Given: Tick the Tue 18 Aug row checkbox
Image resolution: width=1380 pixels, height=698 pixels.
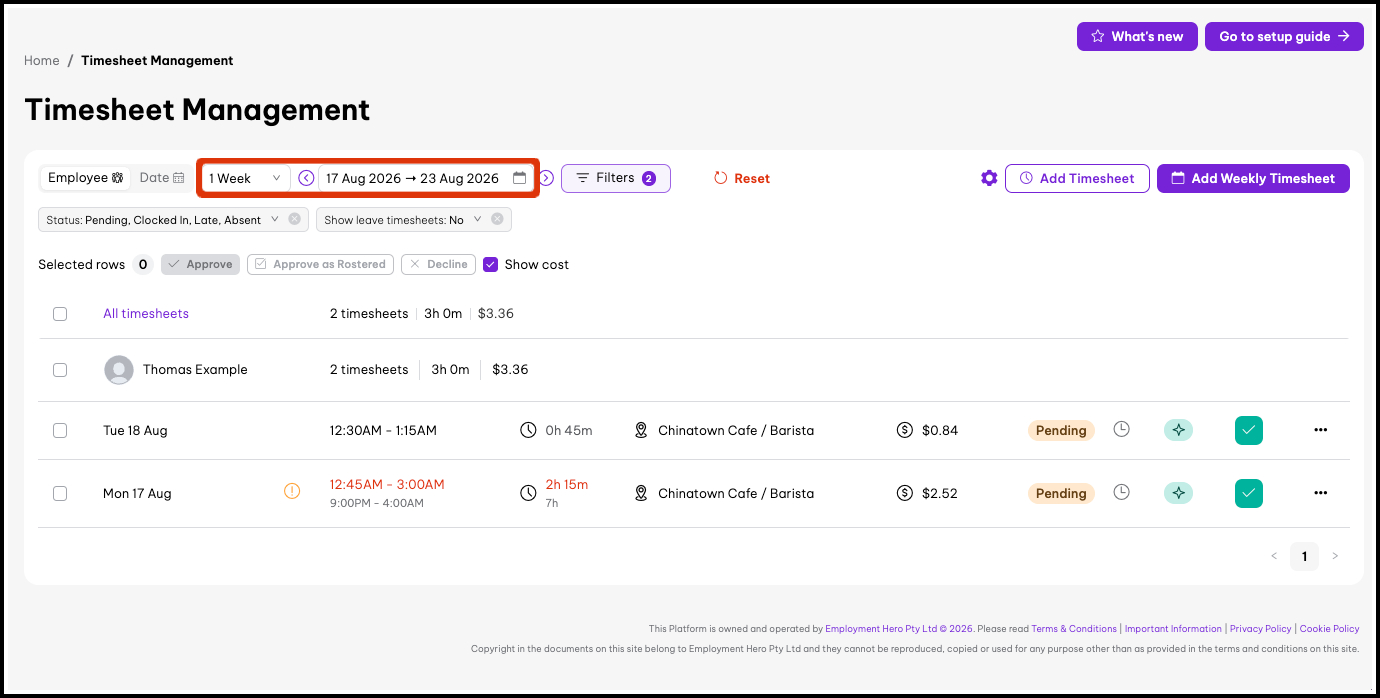Looking at the screenshot, I should pos(60,430).
